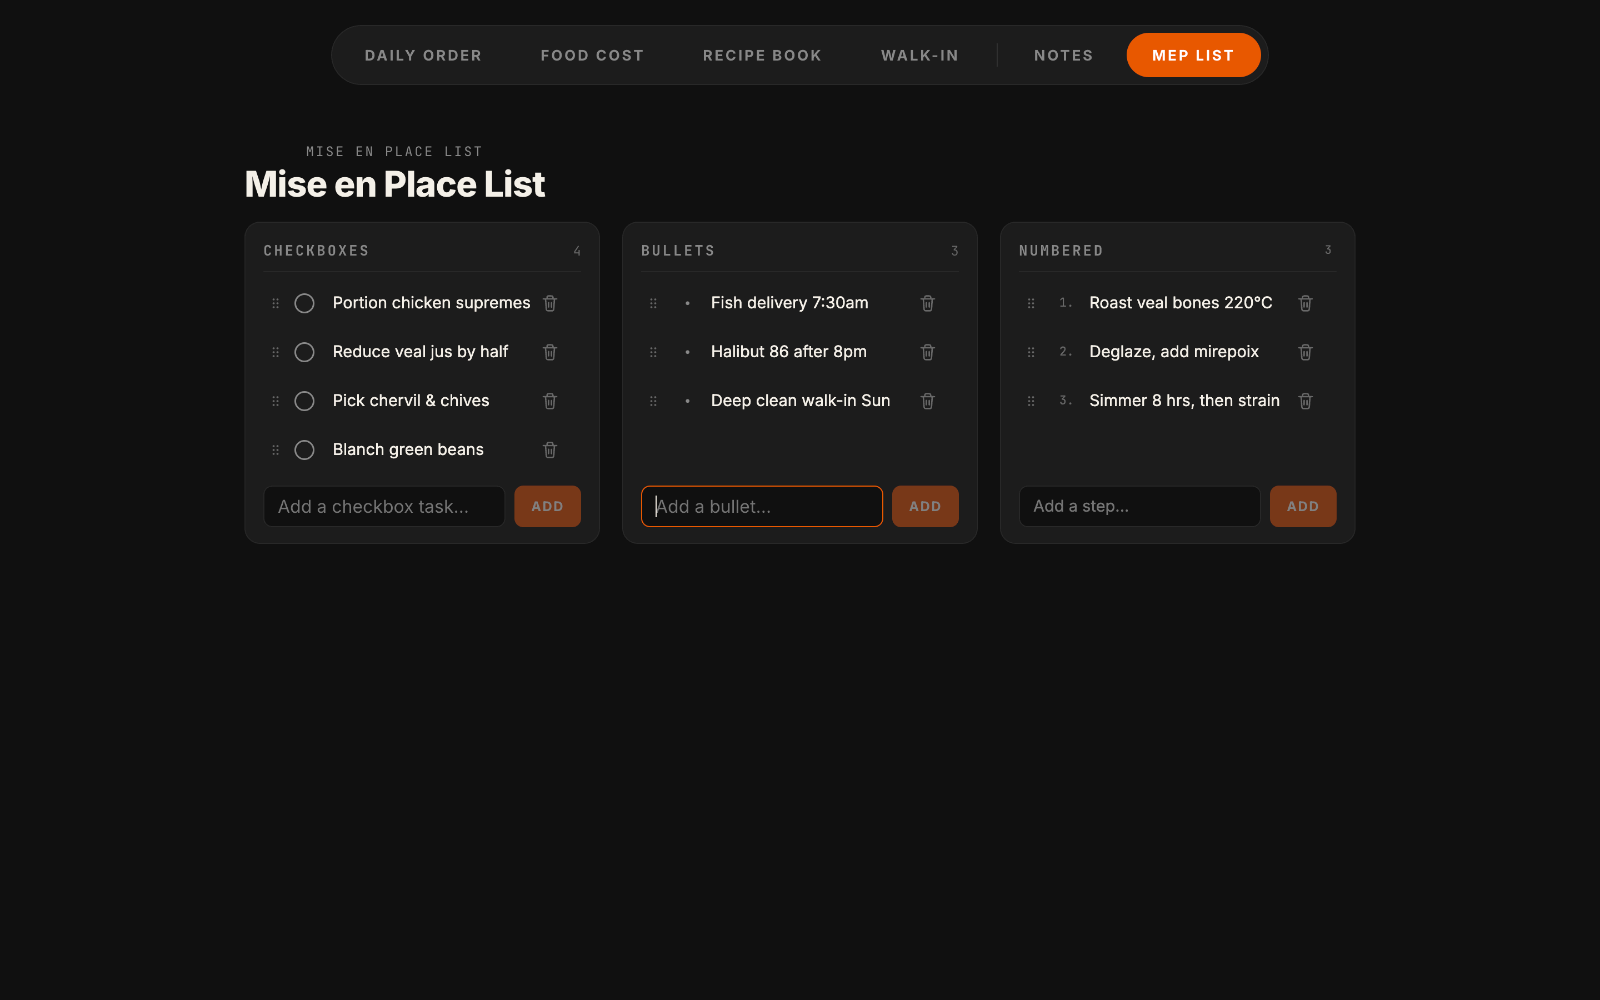Click the drag handle for Pick chervil & chives
The image size is (1600, 1000).
coord(276,401)
